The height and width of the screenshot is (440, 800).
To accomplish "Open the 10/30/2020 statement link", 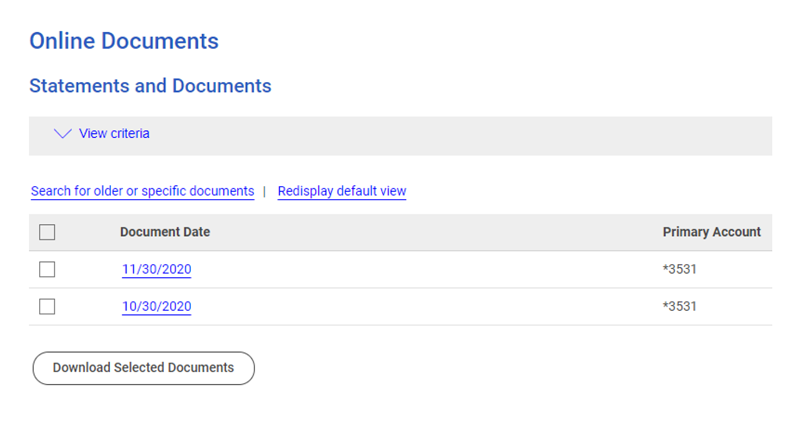I will point(156,307).
